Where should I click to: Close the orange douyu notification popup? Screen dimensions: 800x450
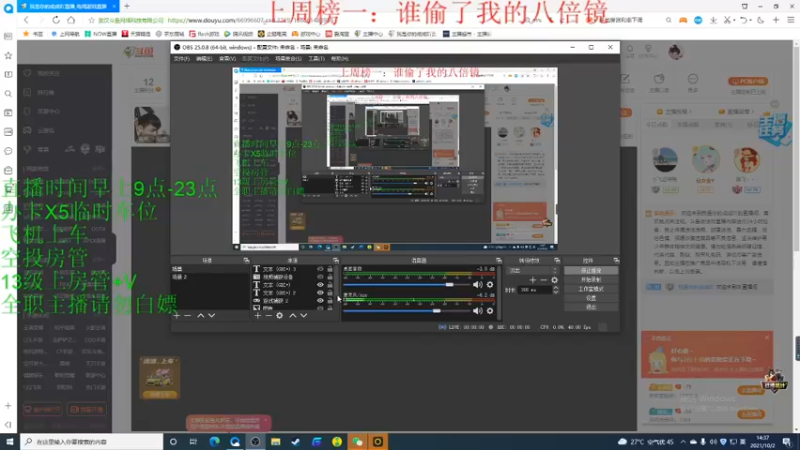pyautogui.click(x=767, y=338)
